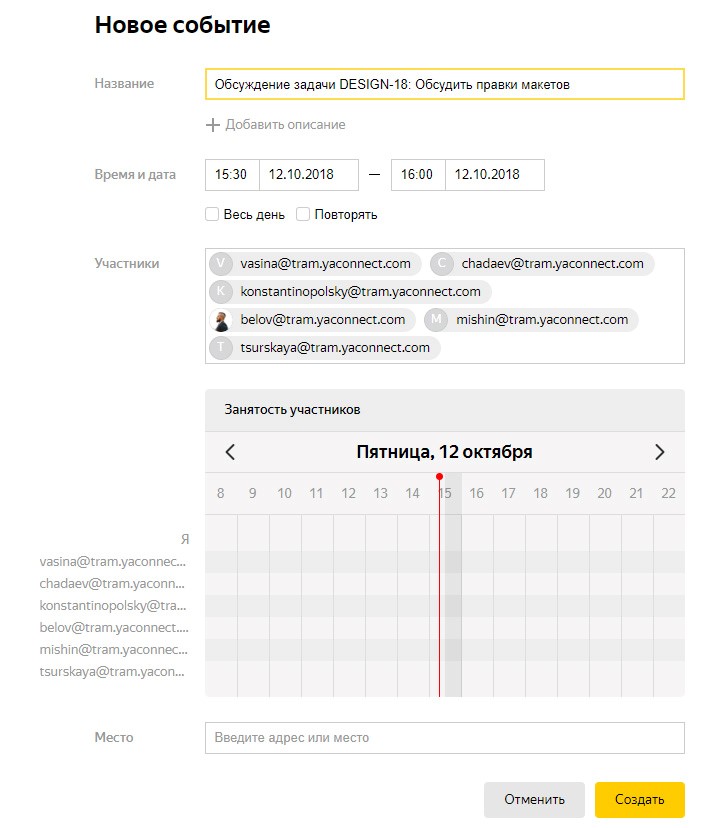Click belov@tram.yaconnect... row label in availability
724x828 pixels.
[114, 628]
